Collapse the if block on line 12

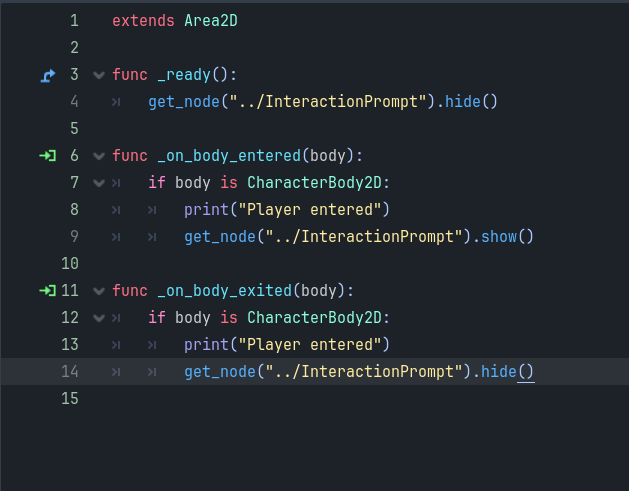98,318
